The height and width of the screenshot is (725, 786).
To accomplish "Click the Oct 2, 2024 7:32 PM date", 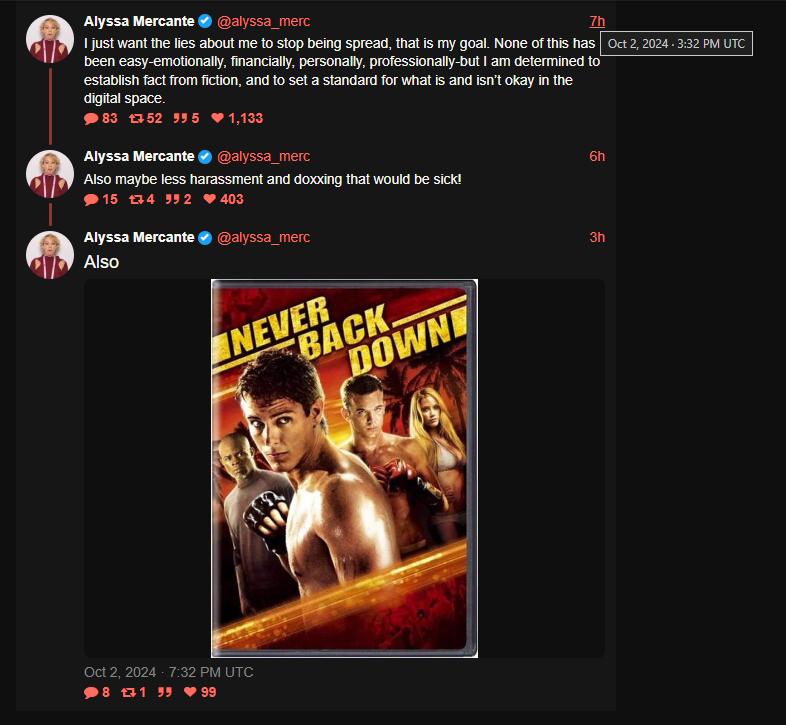I will (x=168, y=672).
